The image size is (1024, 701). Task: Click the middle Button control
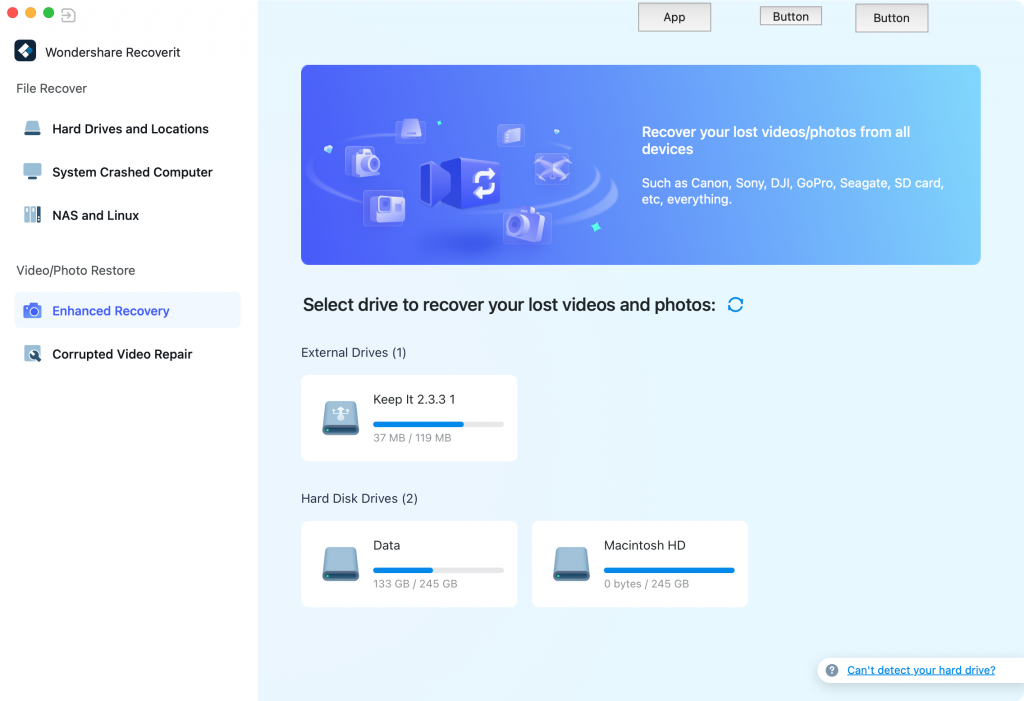coord(790,15)
